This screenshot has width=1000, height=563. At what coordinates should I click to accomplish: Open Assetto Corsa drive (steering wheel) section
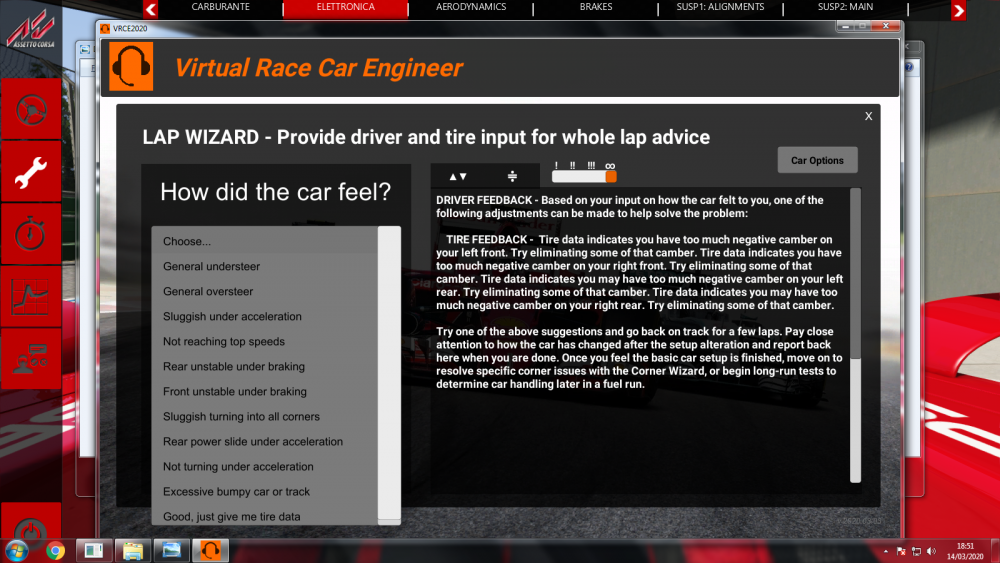(31, 110)
